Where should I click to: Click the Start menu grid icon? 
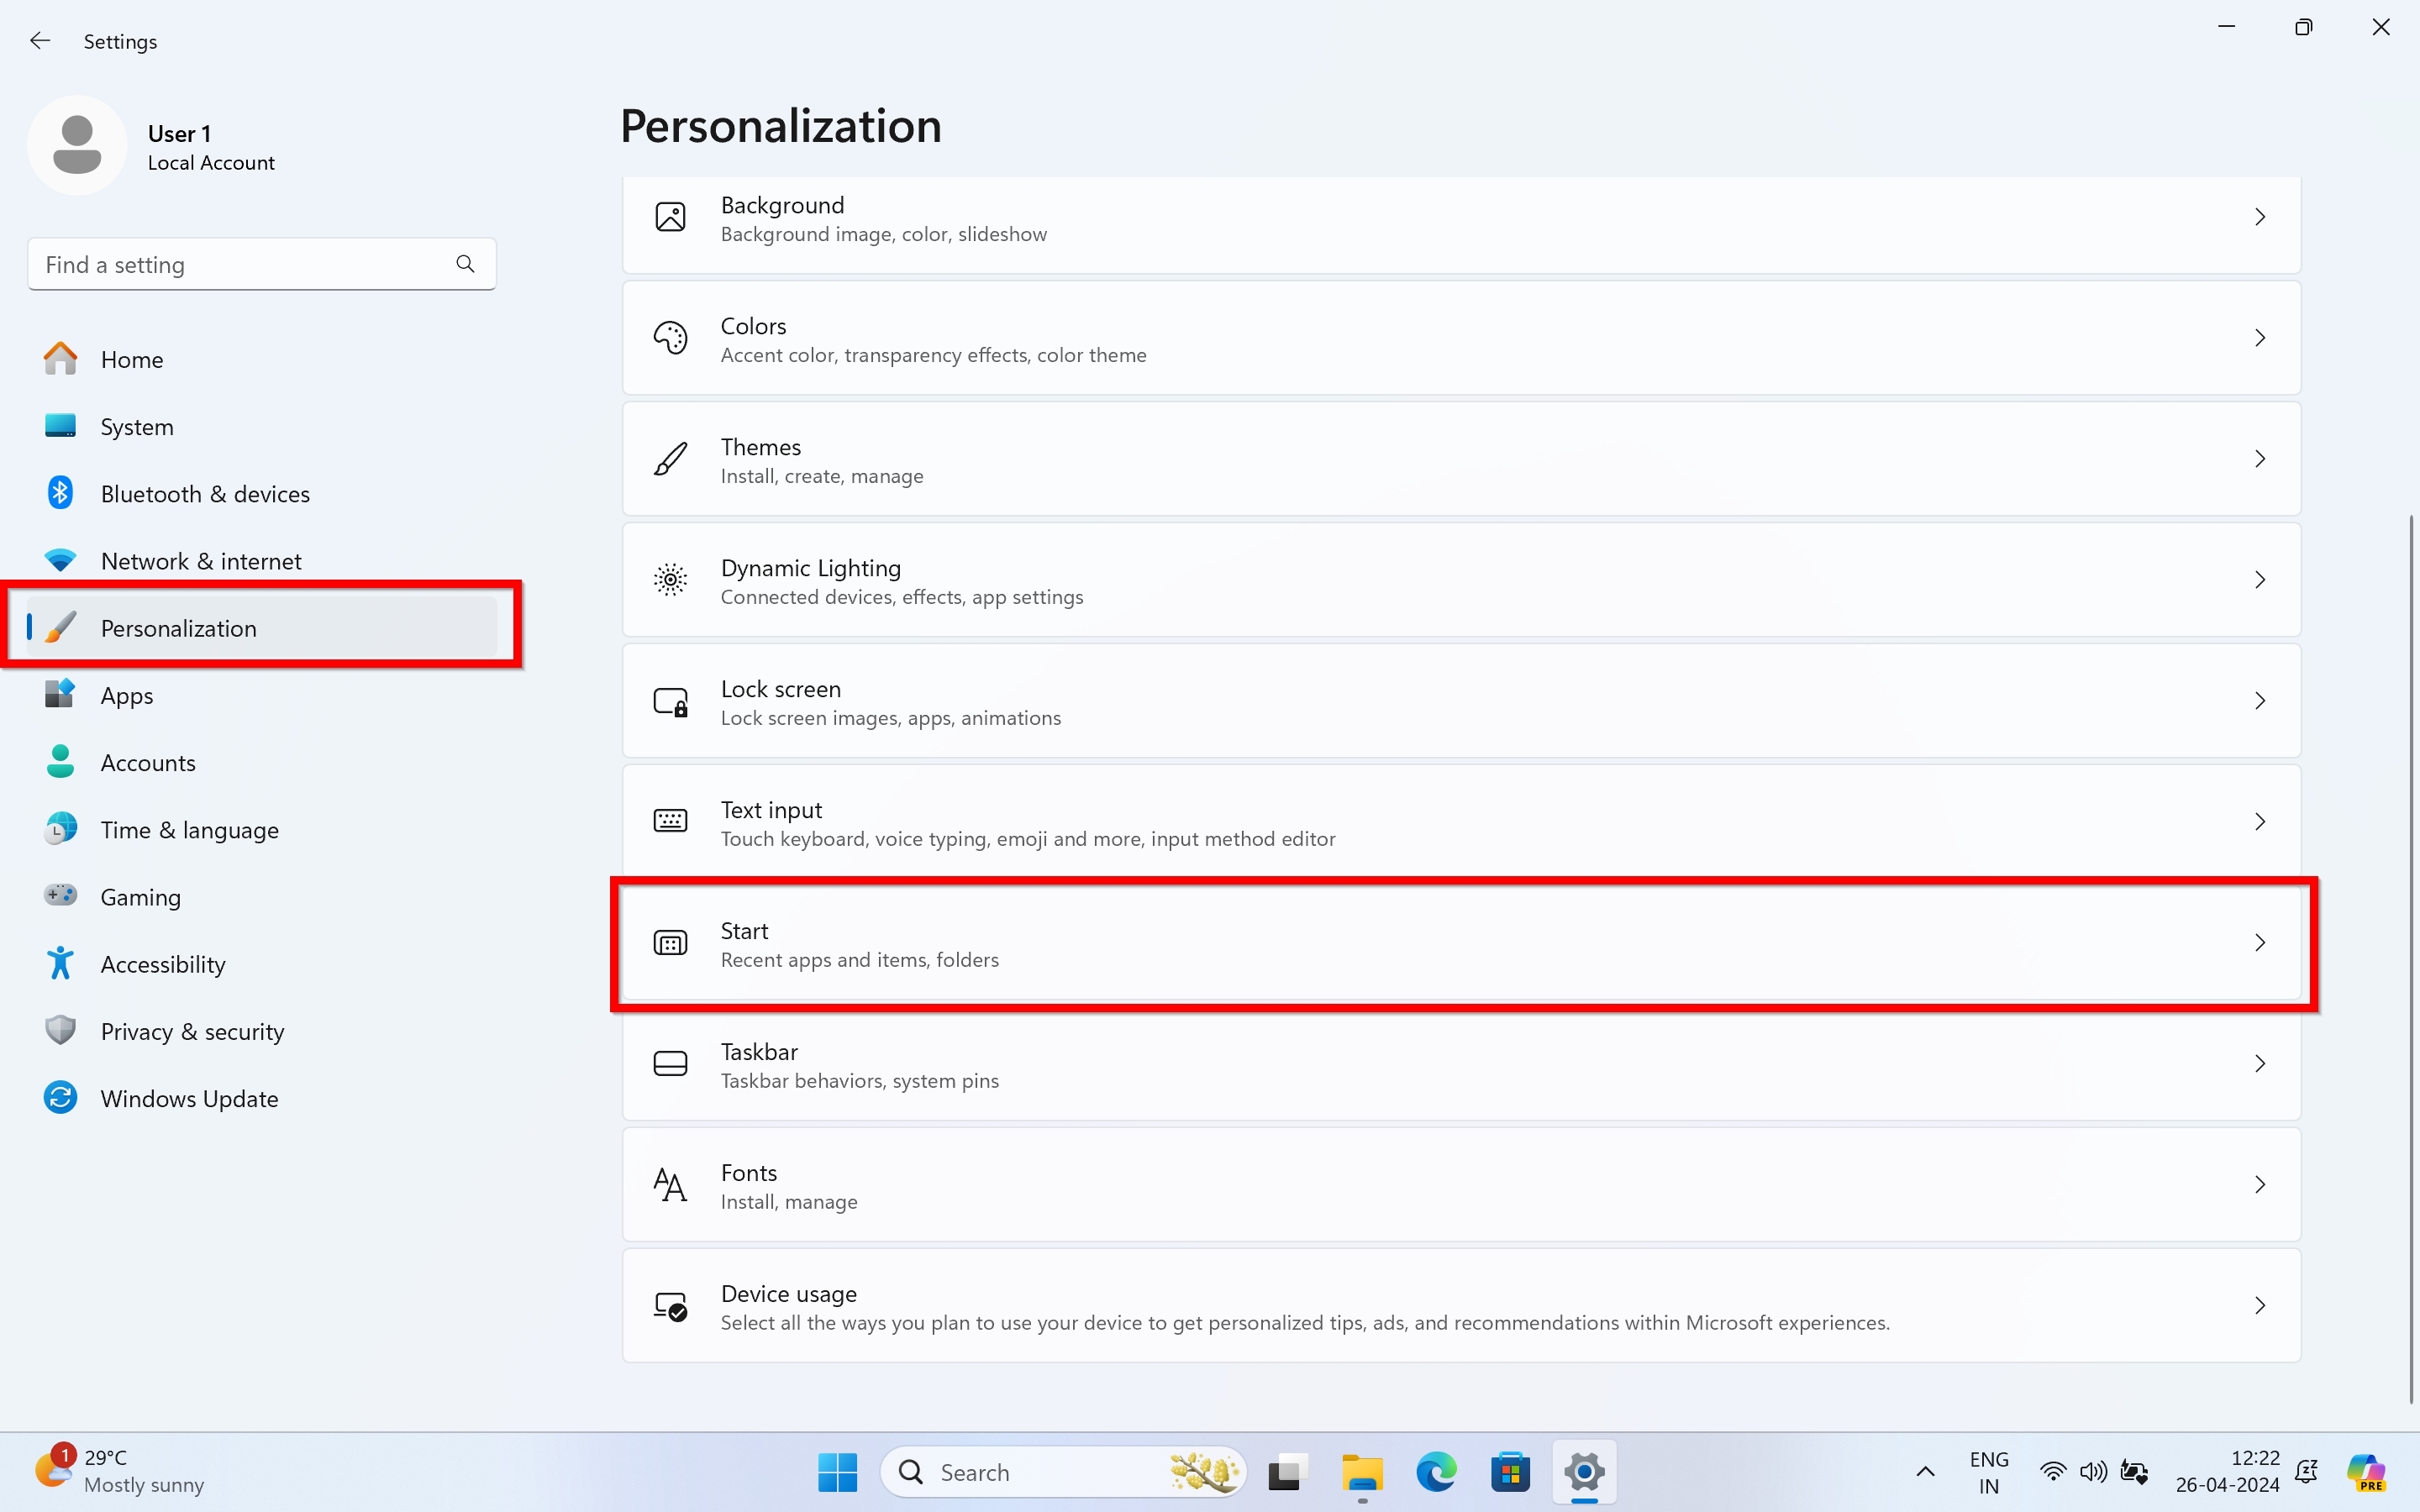tap(670, 943)
